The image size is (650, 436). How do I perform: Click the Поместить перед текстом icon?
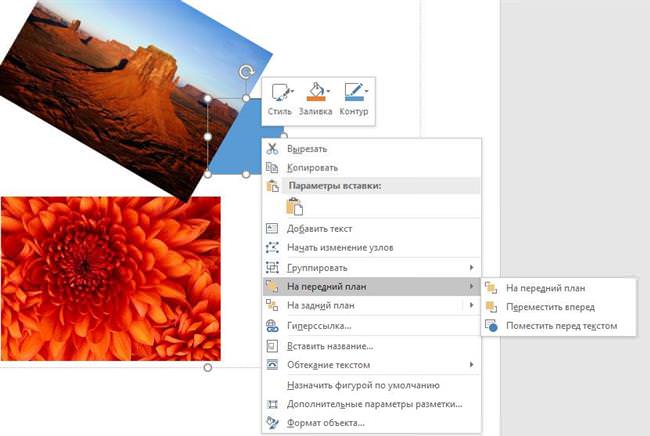pyautogui.click(x=491, y=326)
